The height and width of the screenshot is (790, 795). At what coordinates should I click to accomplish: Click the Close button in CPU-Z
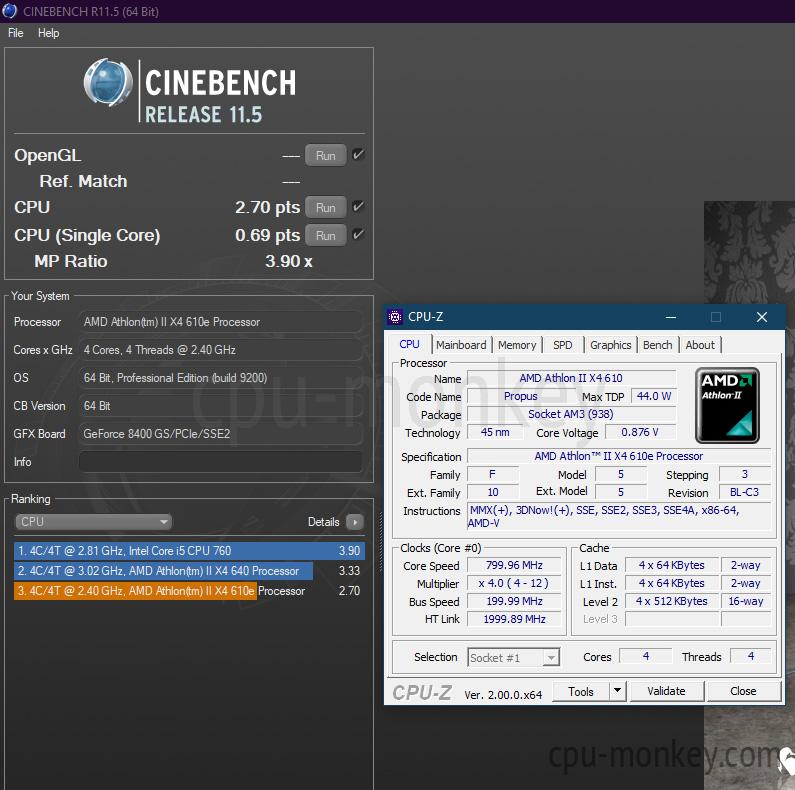click(743, 691)
